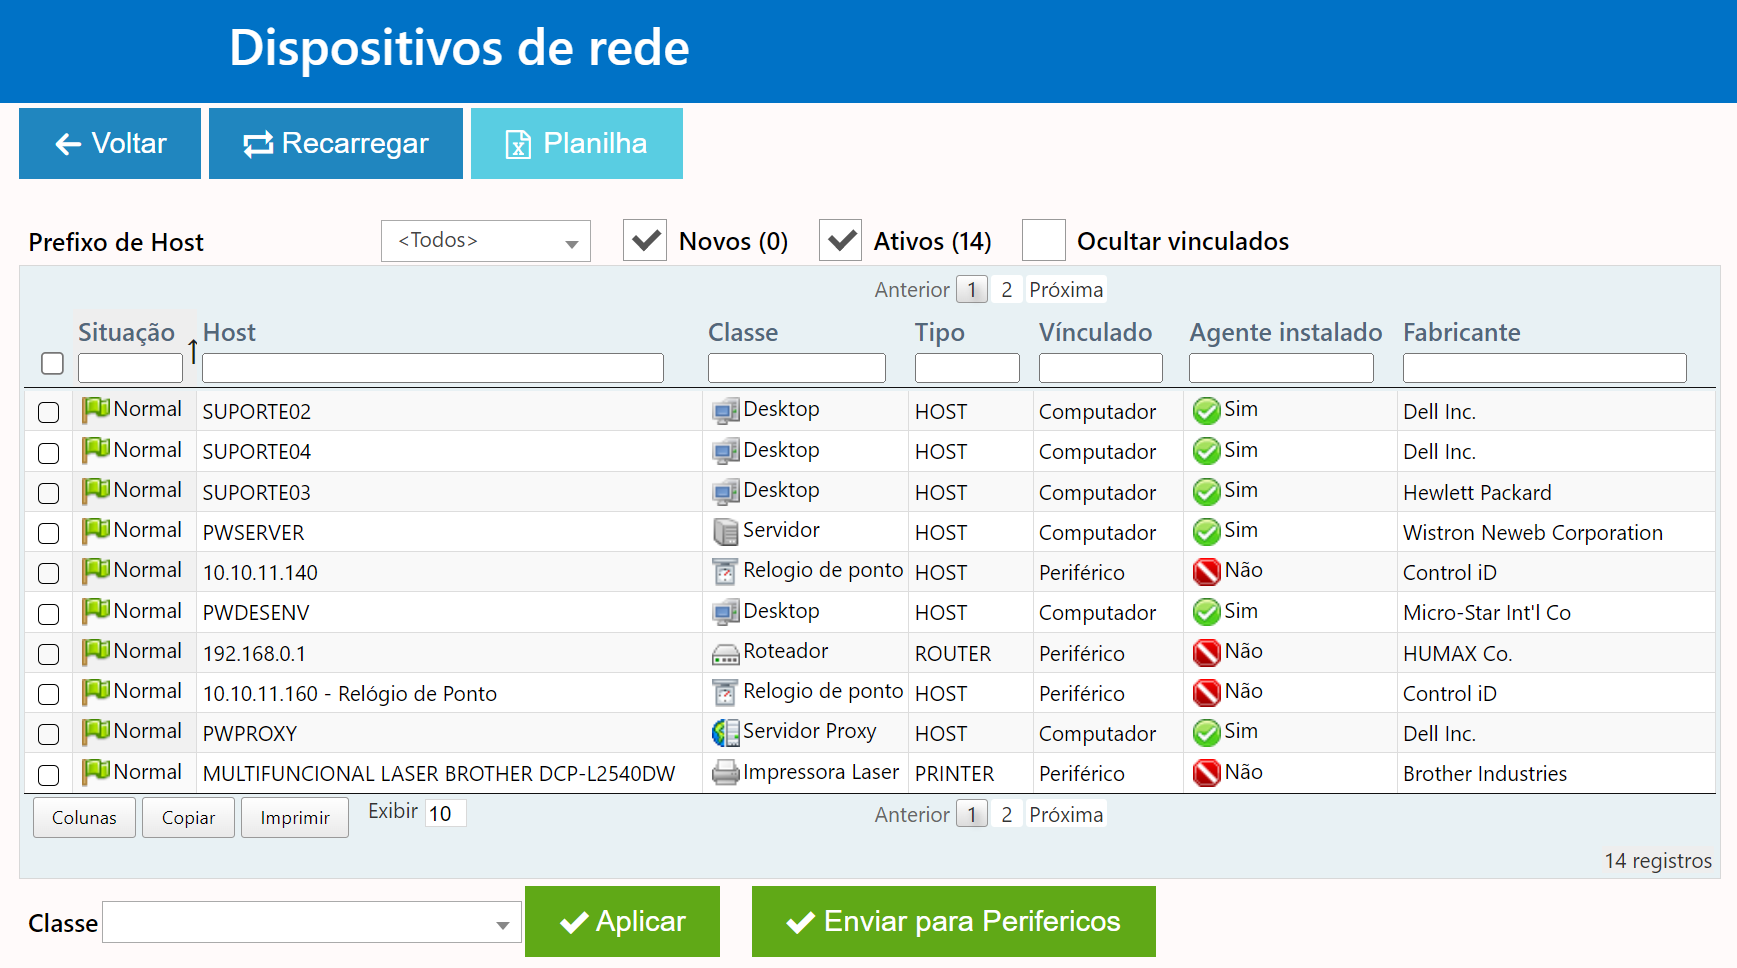1737x968 pixels.
Task: Sort table by Fabricante column header
Action: pos(1462,332)
